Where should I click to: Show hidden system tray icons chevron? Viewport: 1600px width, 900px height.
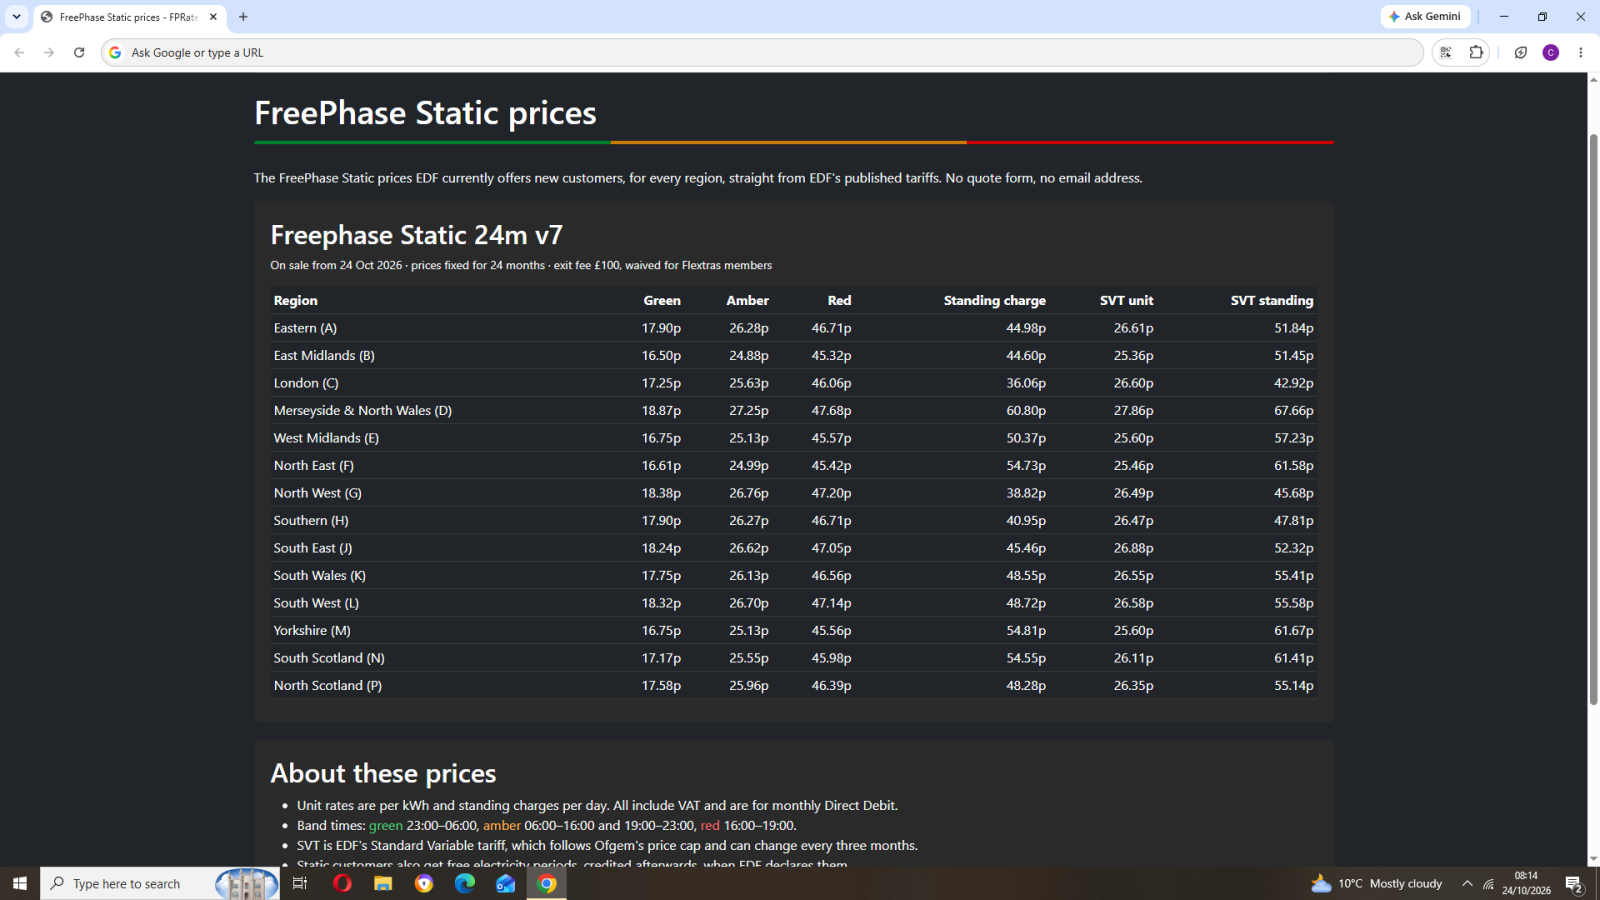pos(1467,884)
